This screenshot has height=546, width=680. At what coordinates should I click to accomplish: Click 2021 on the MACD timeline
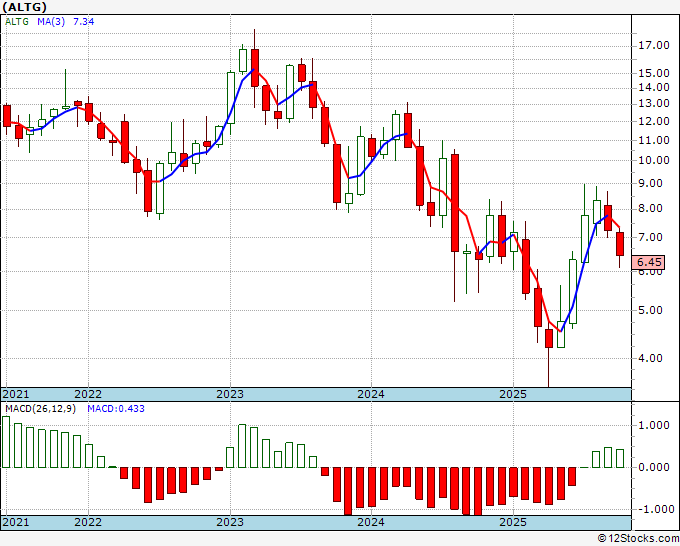point(16,522)
